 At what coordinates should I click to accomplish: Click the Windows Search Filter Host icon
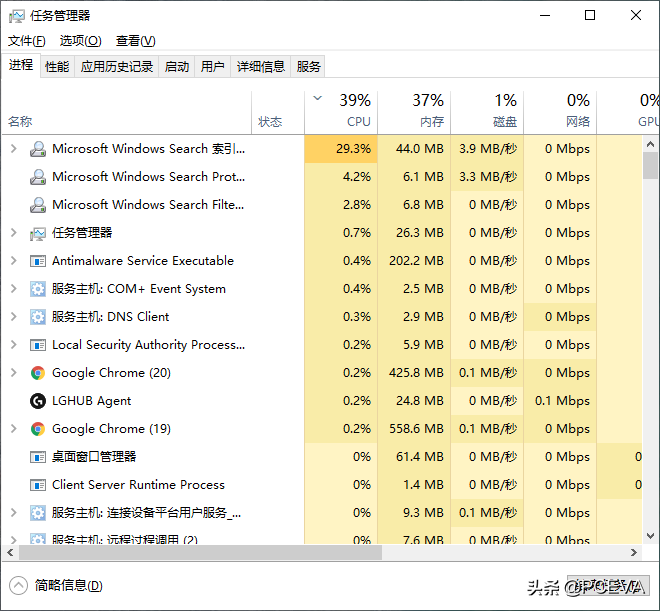click(38, 205)
